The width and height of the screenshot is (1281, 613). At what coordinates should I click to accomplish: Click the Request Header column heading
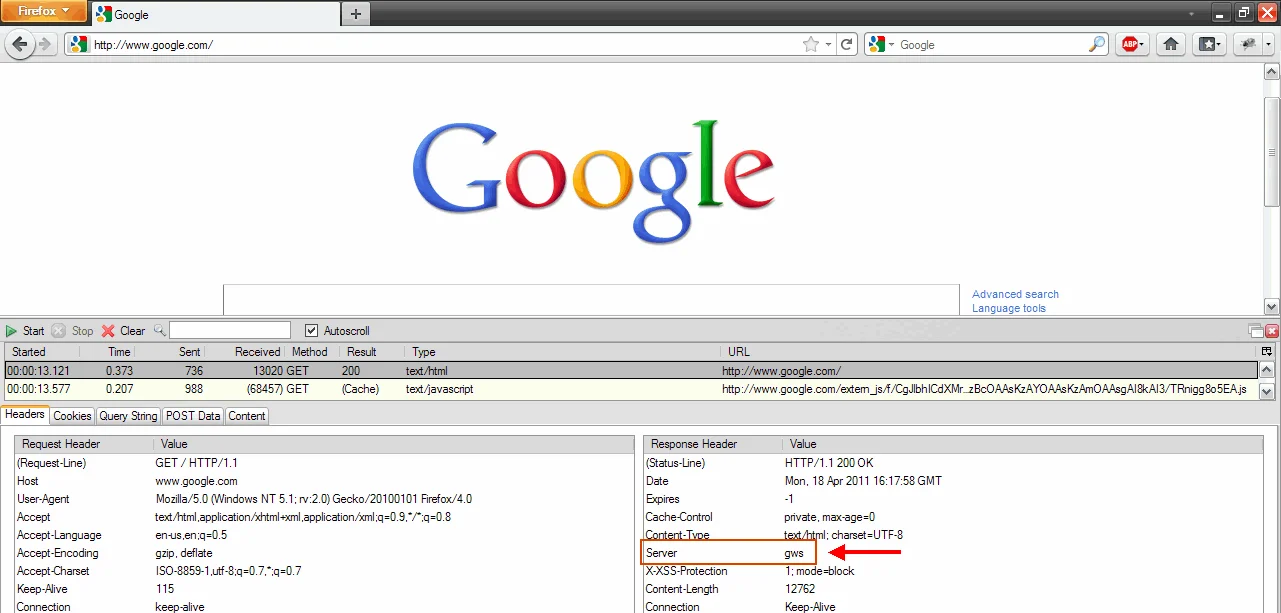point(84,444)
